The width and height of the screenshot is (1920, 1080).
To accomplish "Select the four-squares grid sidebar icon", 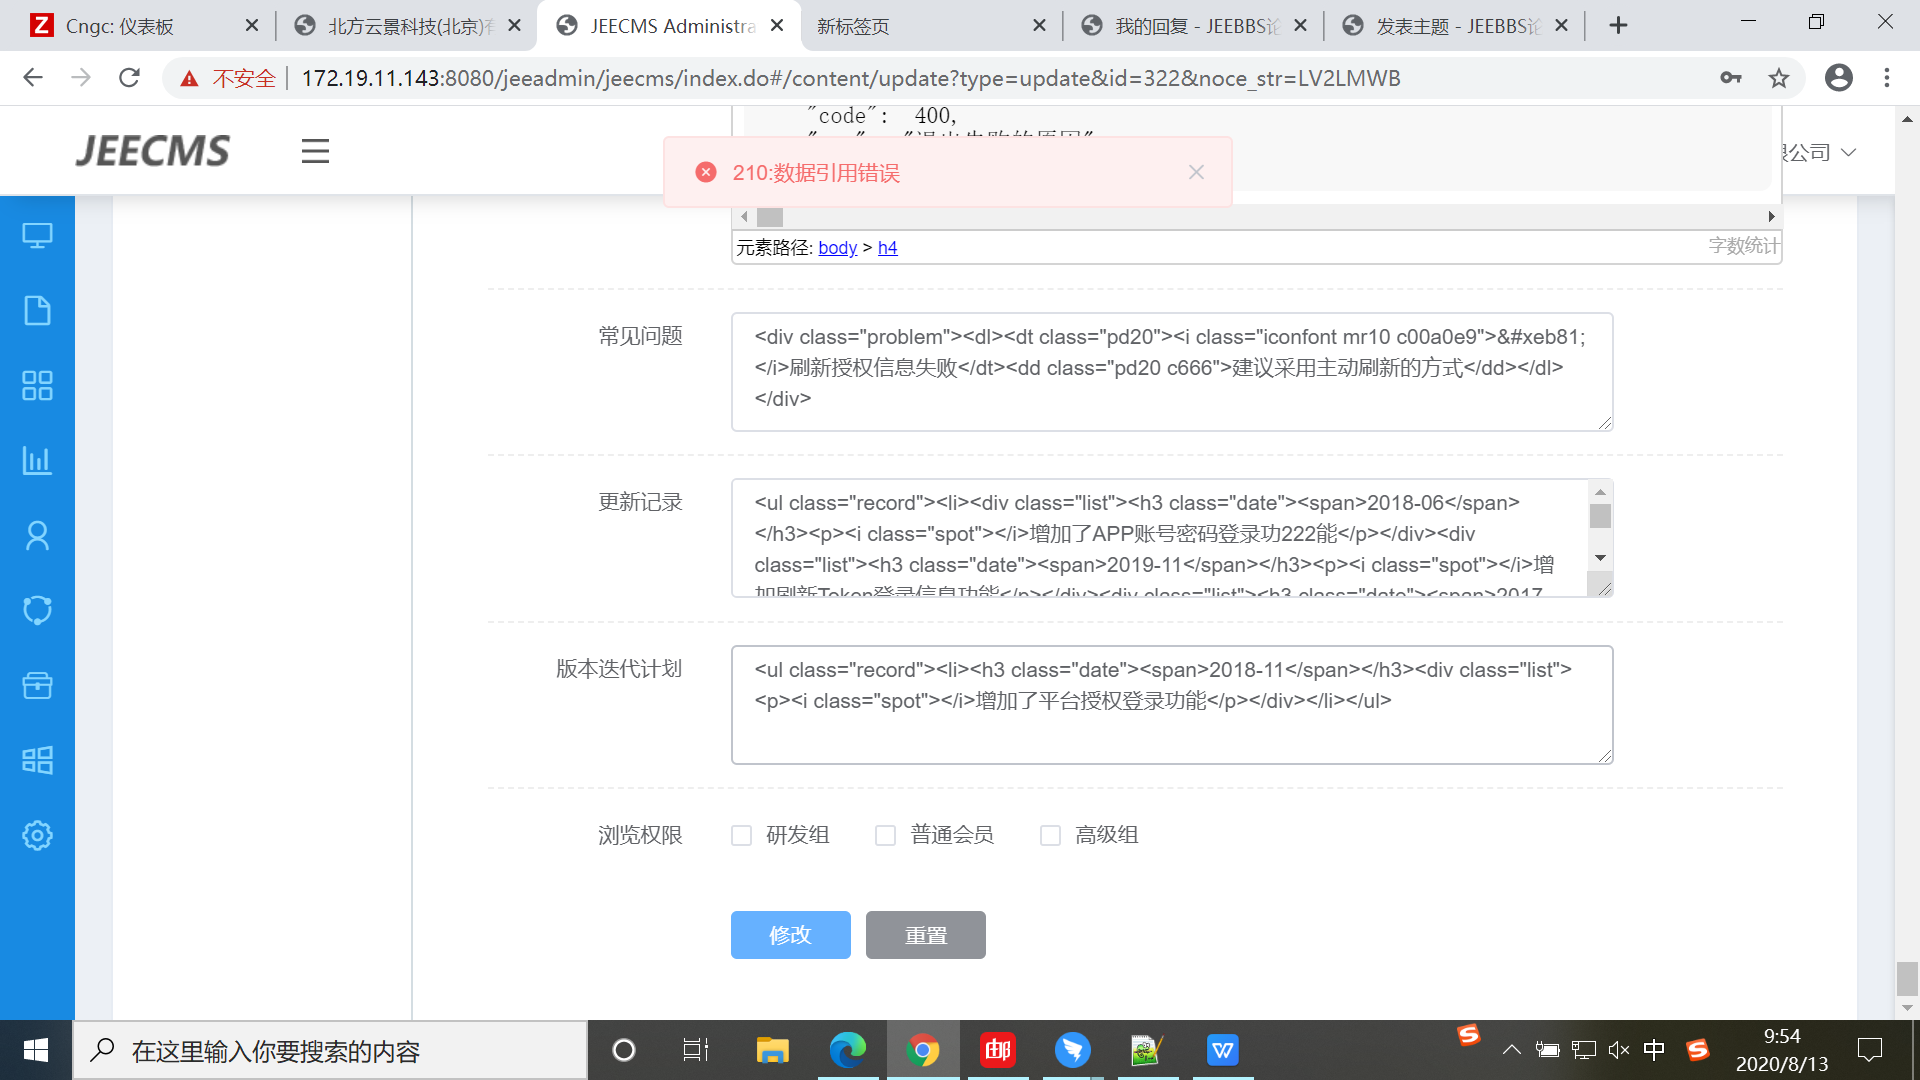I will [37, 386].
